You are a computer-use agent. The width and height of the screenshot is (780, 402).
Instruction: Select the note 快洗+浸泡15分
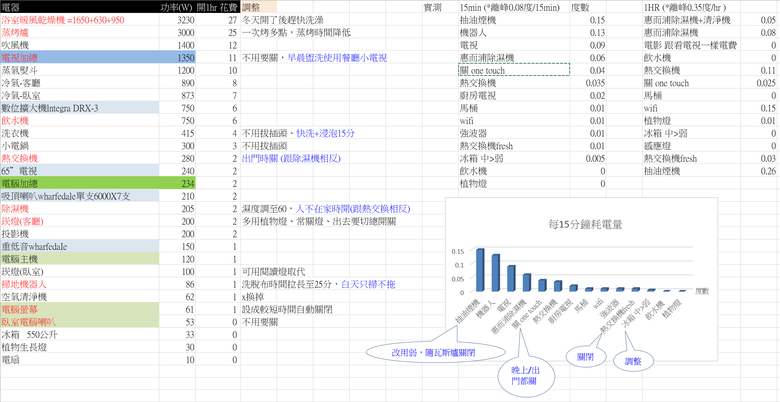click(324, 133)
